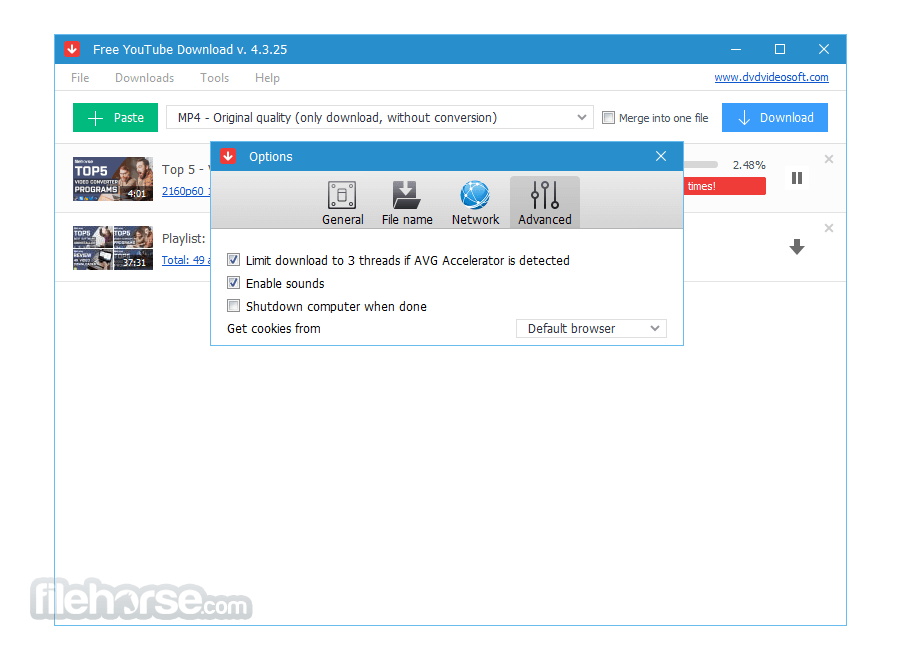Open the playlist thumbnail collage
Viewport: 901px width, 650px height.
113,248
